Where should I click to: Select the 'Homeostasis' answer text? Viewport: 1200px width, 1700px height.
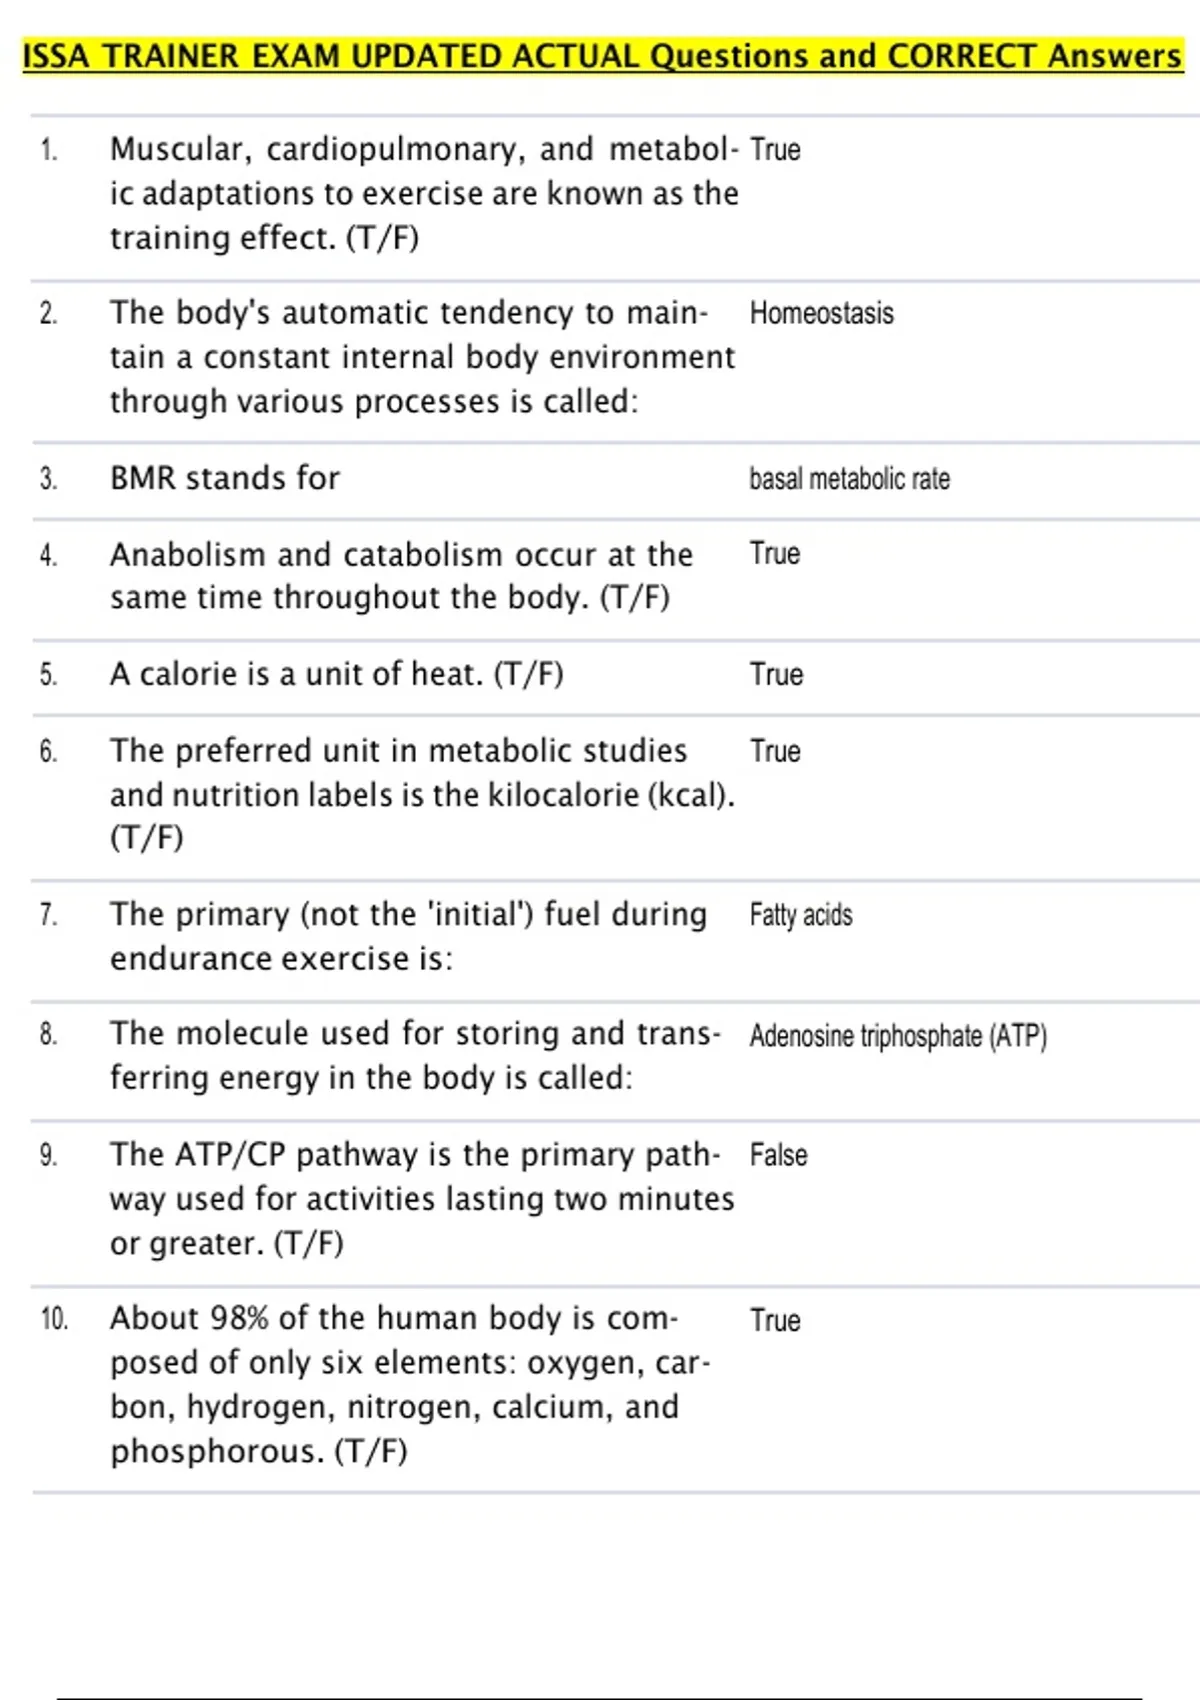click(821, 314)
